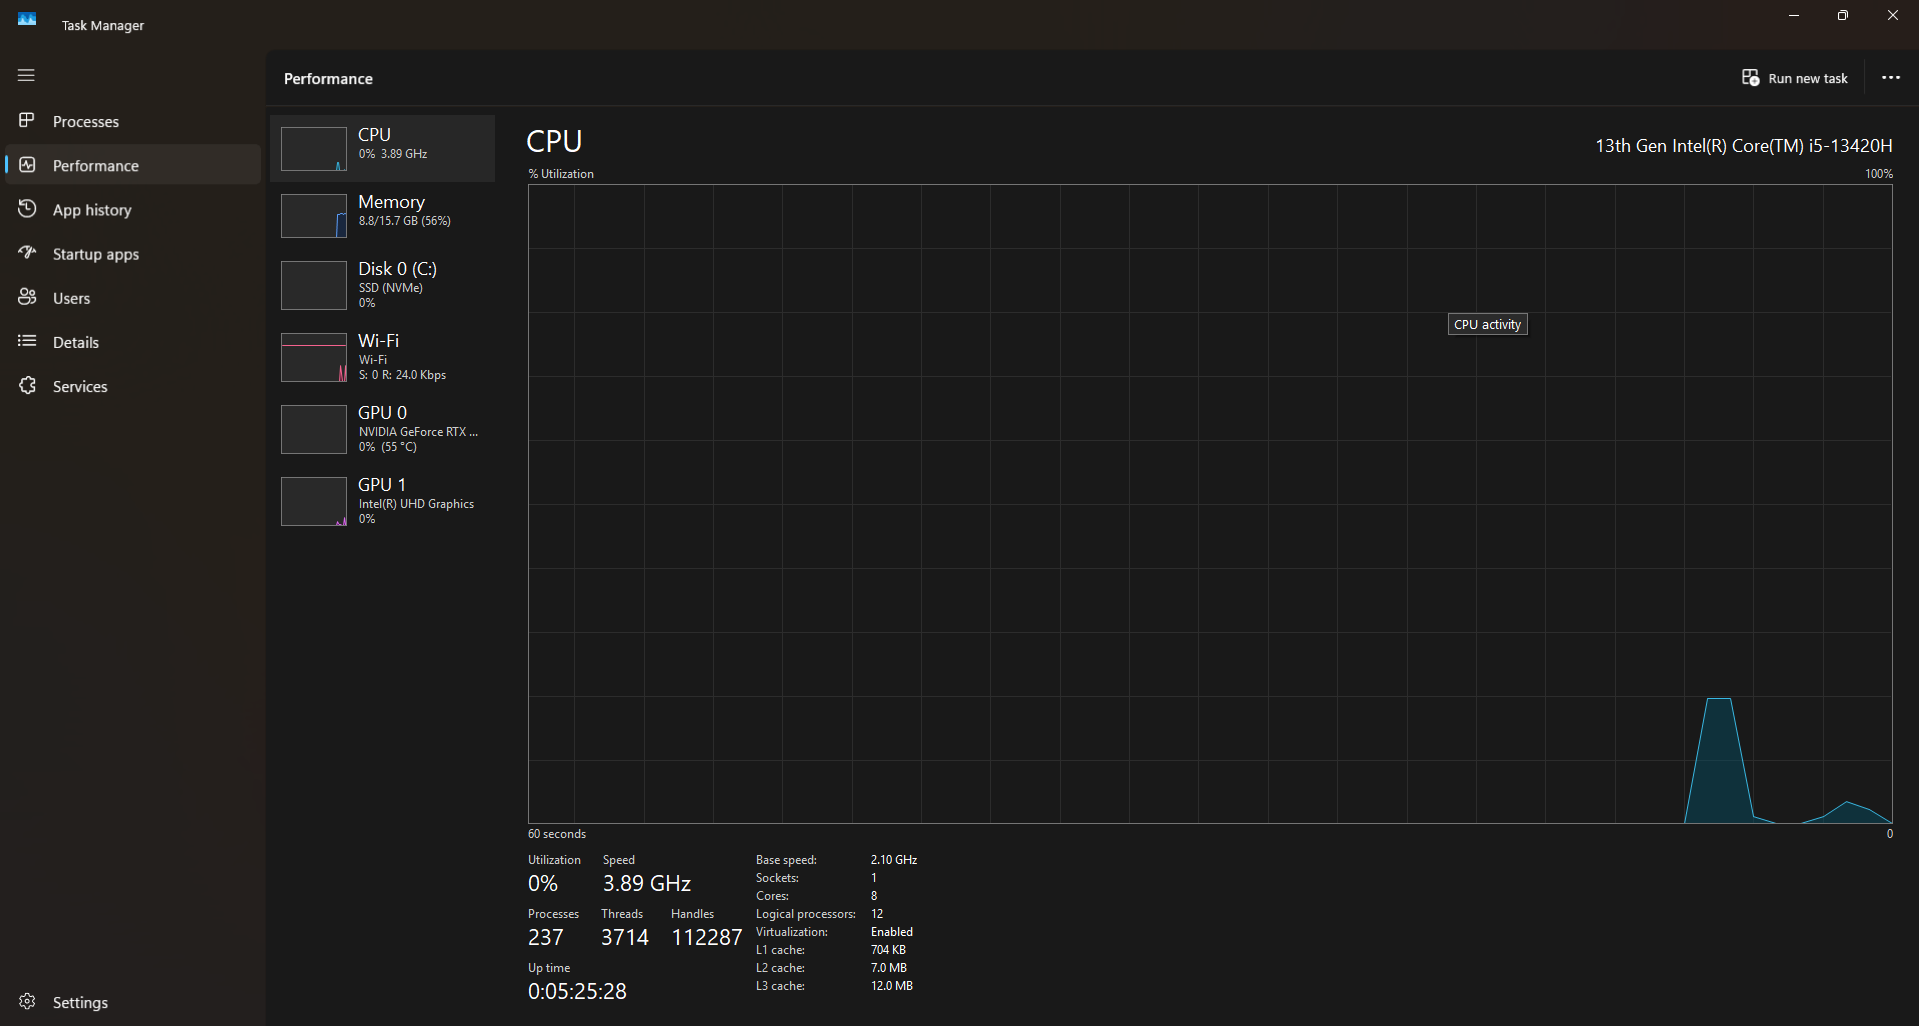
Task: Click the 100% graph scale label
Action: coord(1878,174)
